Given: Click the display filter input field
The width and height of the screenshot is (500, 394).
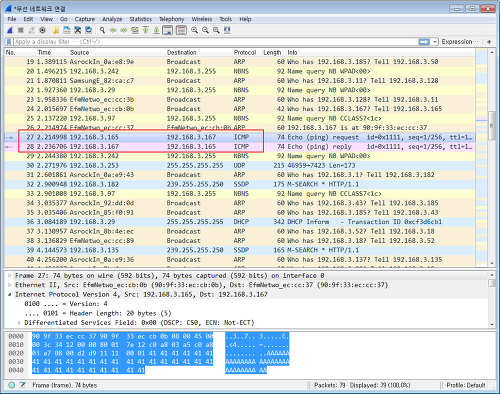Looking at the screenshot, I should 217,42.
